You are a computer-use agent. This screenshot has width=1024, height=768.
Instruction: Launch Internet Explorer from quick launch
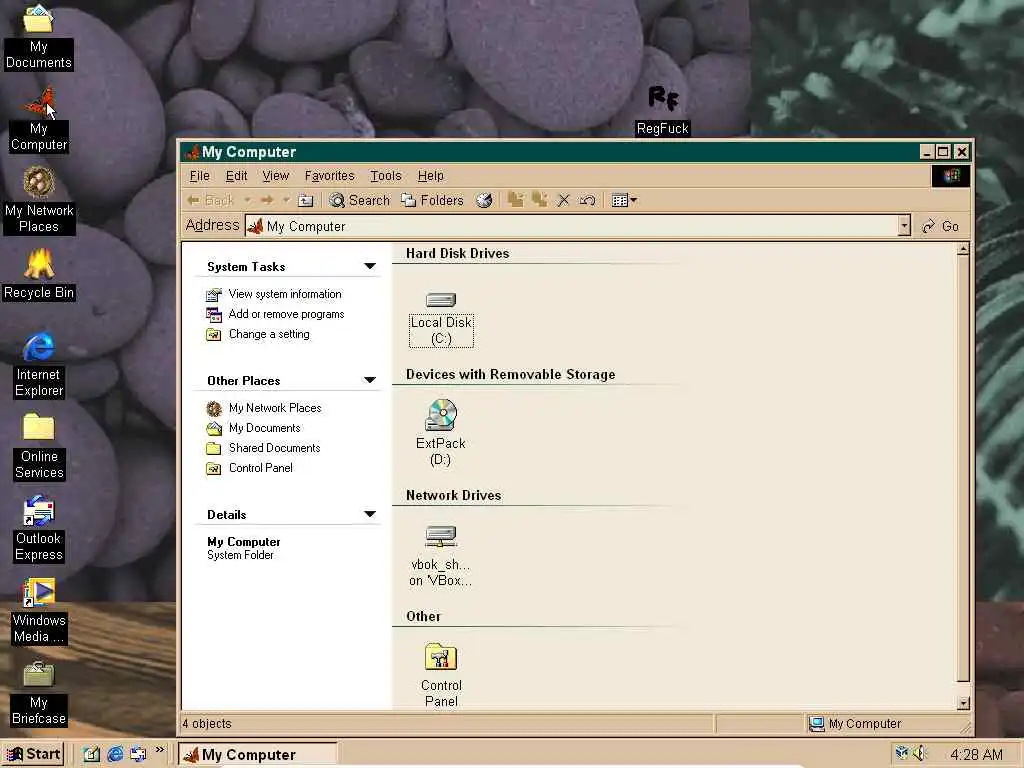click(115, 754)
